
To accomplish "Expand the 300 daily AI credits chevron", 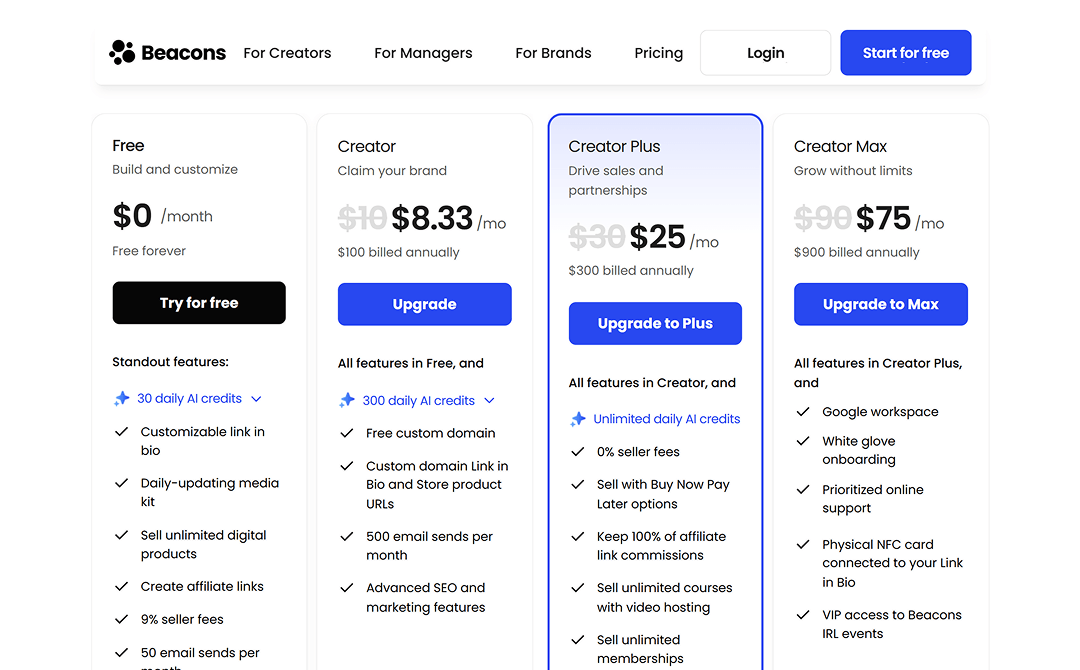I will 490,401.
